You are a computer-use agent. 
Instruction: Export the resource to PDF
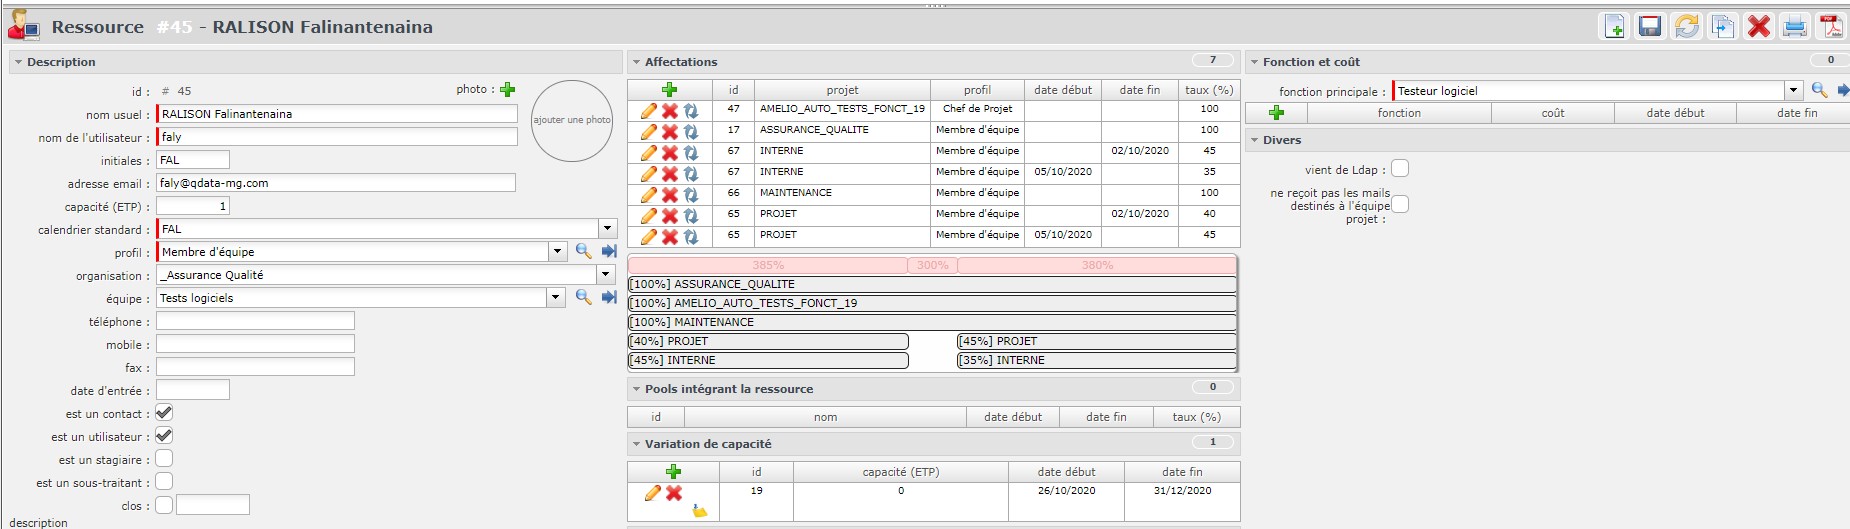[1831, 27]
